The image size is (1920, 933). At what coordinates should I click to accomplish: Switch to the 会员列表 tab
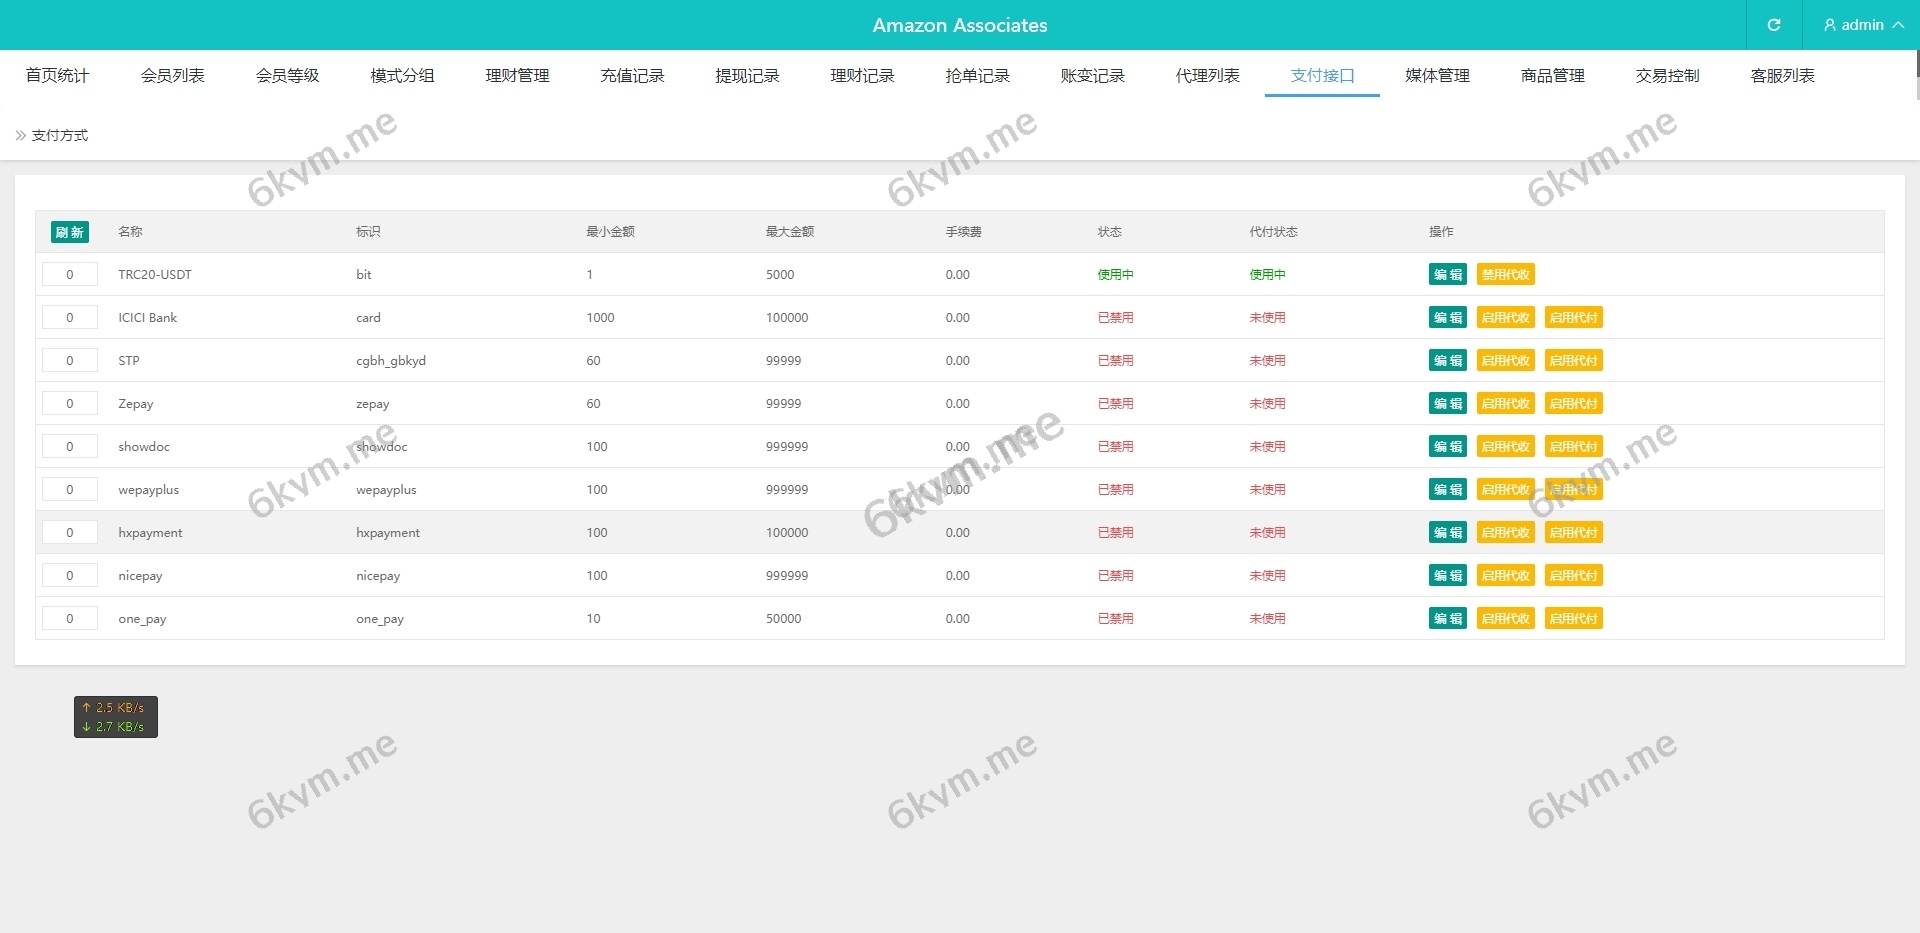172,76
